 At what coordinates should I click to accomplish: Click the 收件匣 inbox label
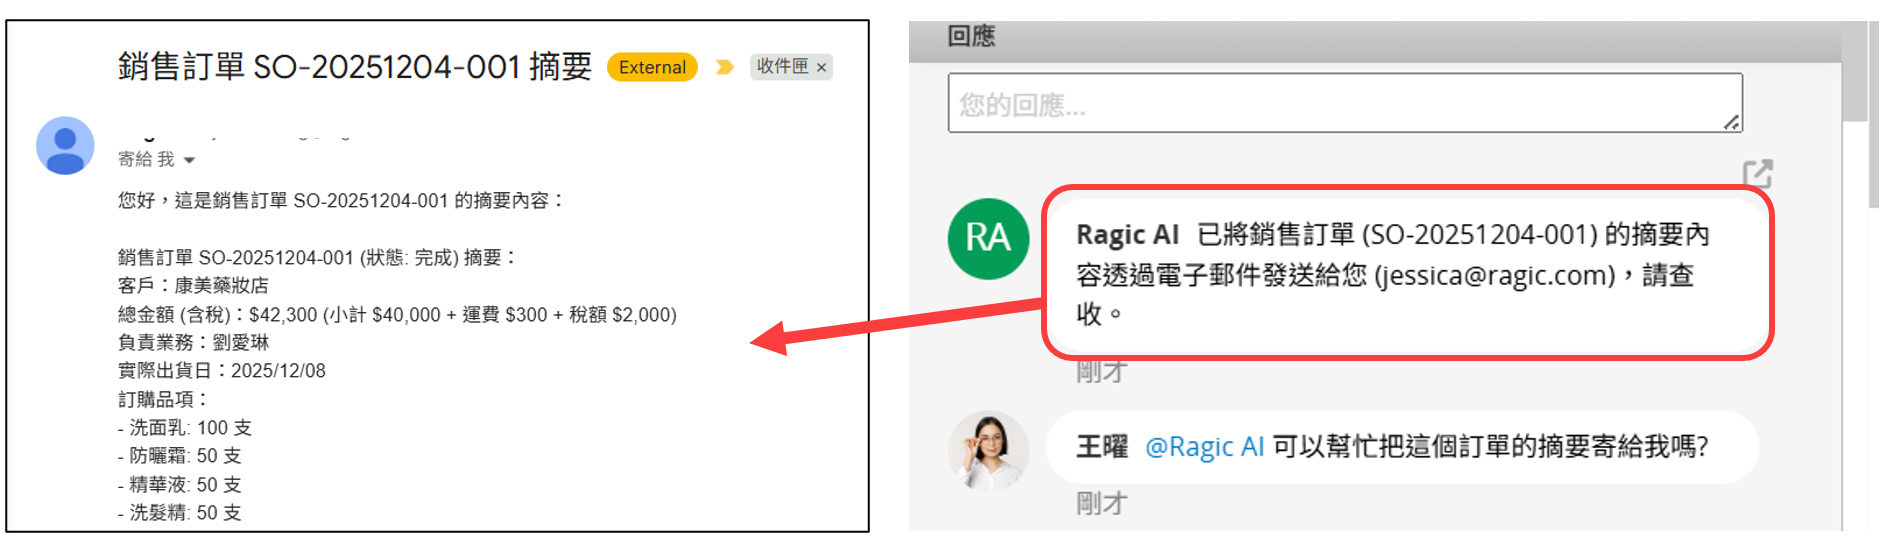pos(782,66)
